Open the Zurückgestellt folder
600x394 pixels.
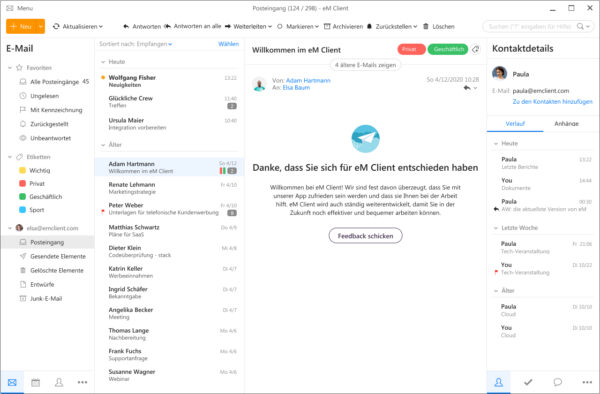48,124
